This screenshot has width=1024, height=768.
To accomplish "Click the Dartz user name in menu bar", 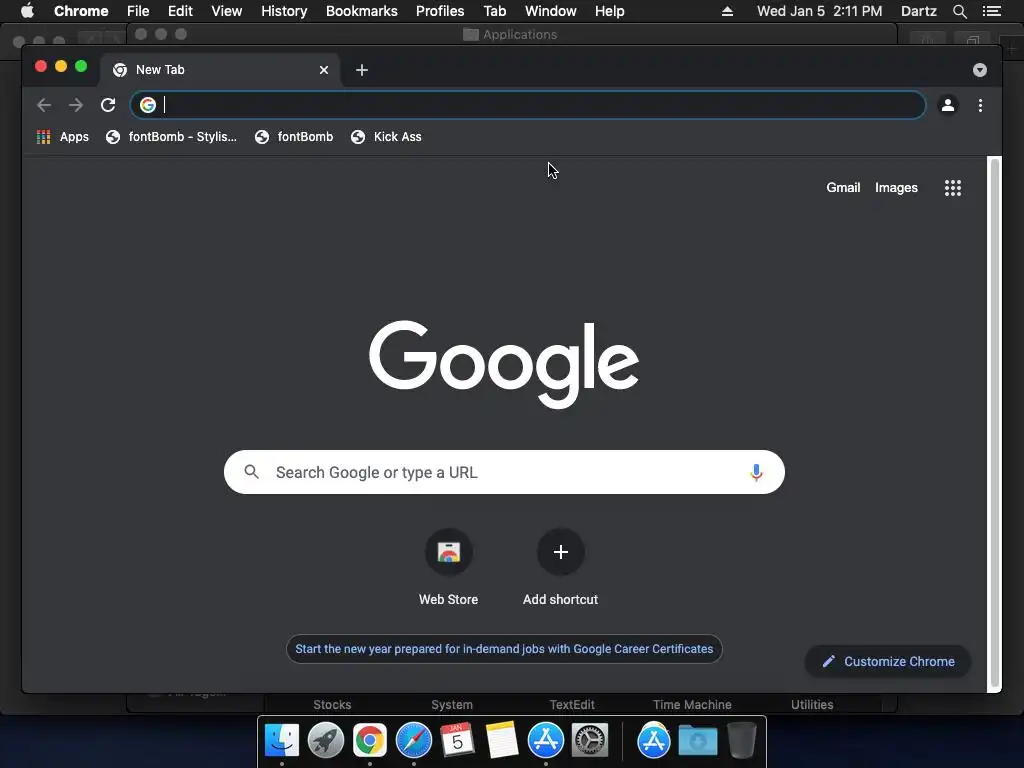I will click(x=918, y=11).
